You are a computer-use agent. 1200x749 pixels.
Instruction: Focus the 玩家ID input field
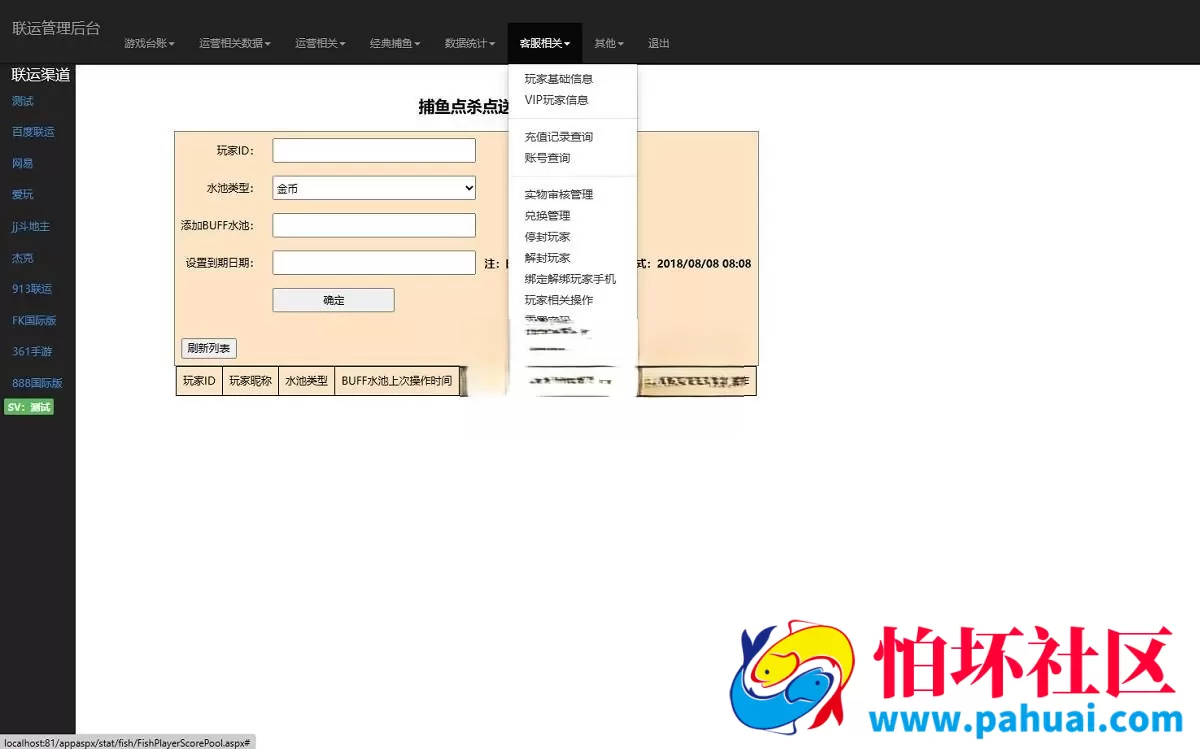pos(374,150)
